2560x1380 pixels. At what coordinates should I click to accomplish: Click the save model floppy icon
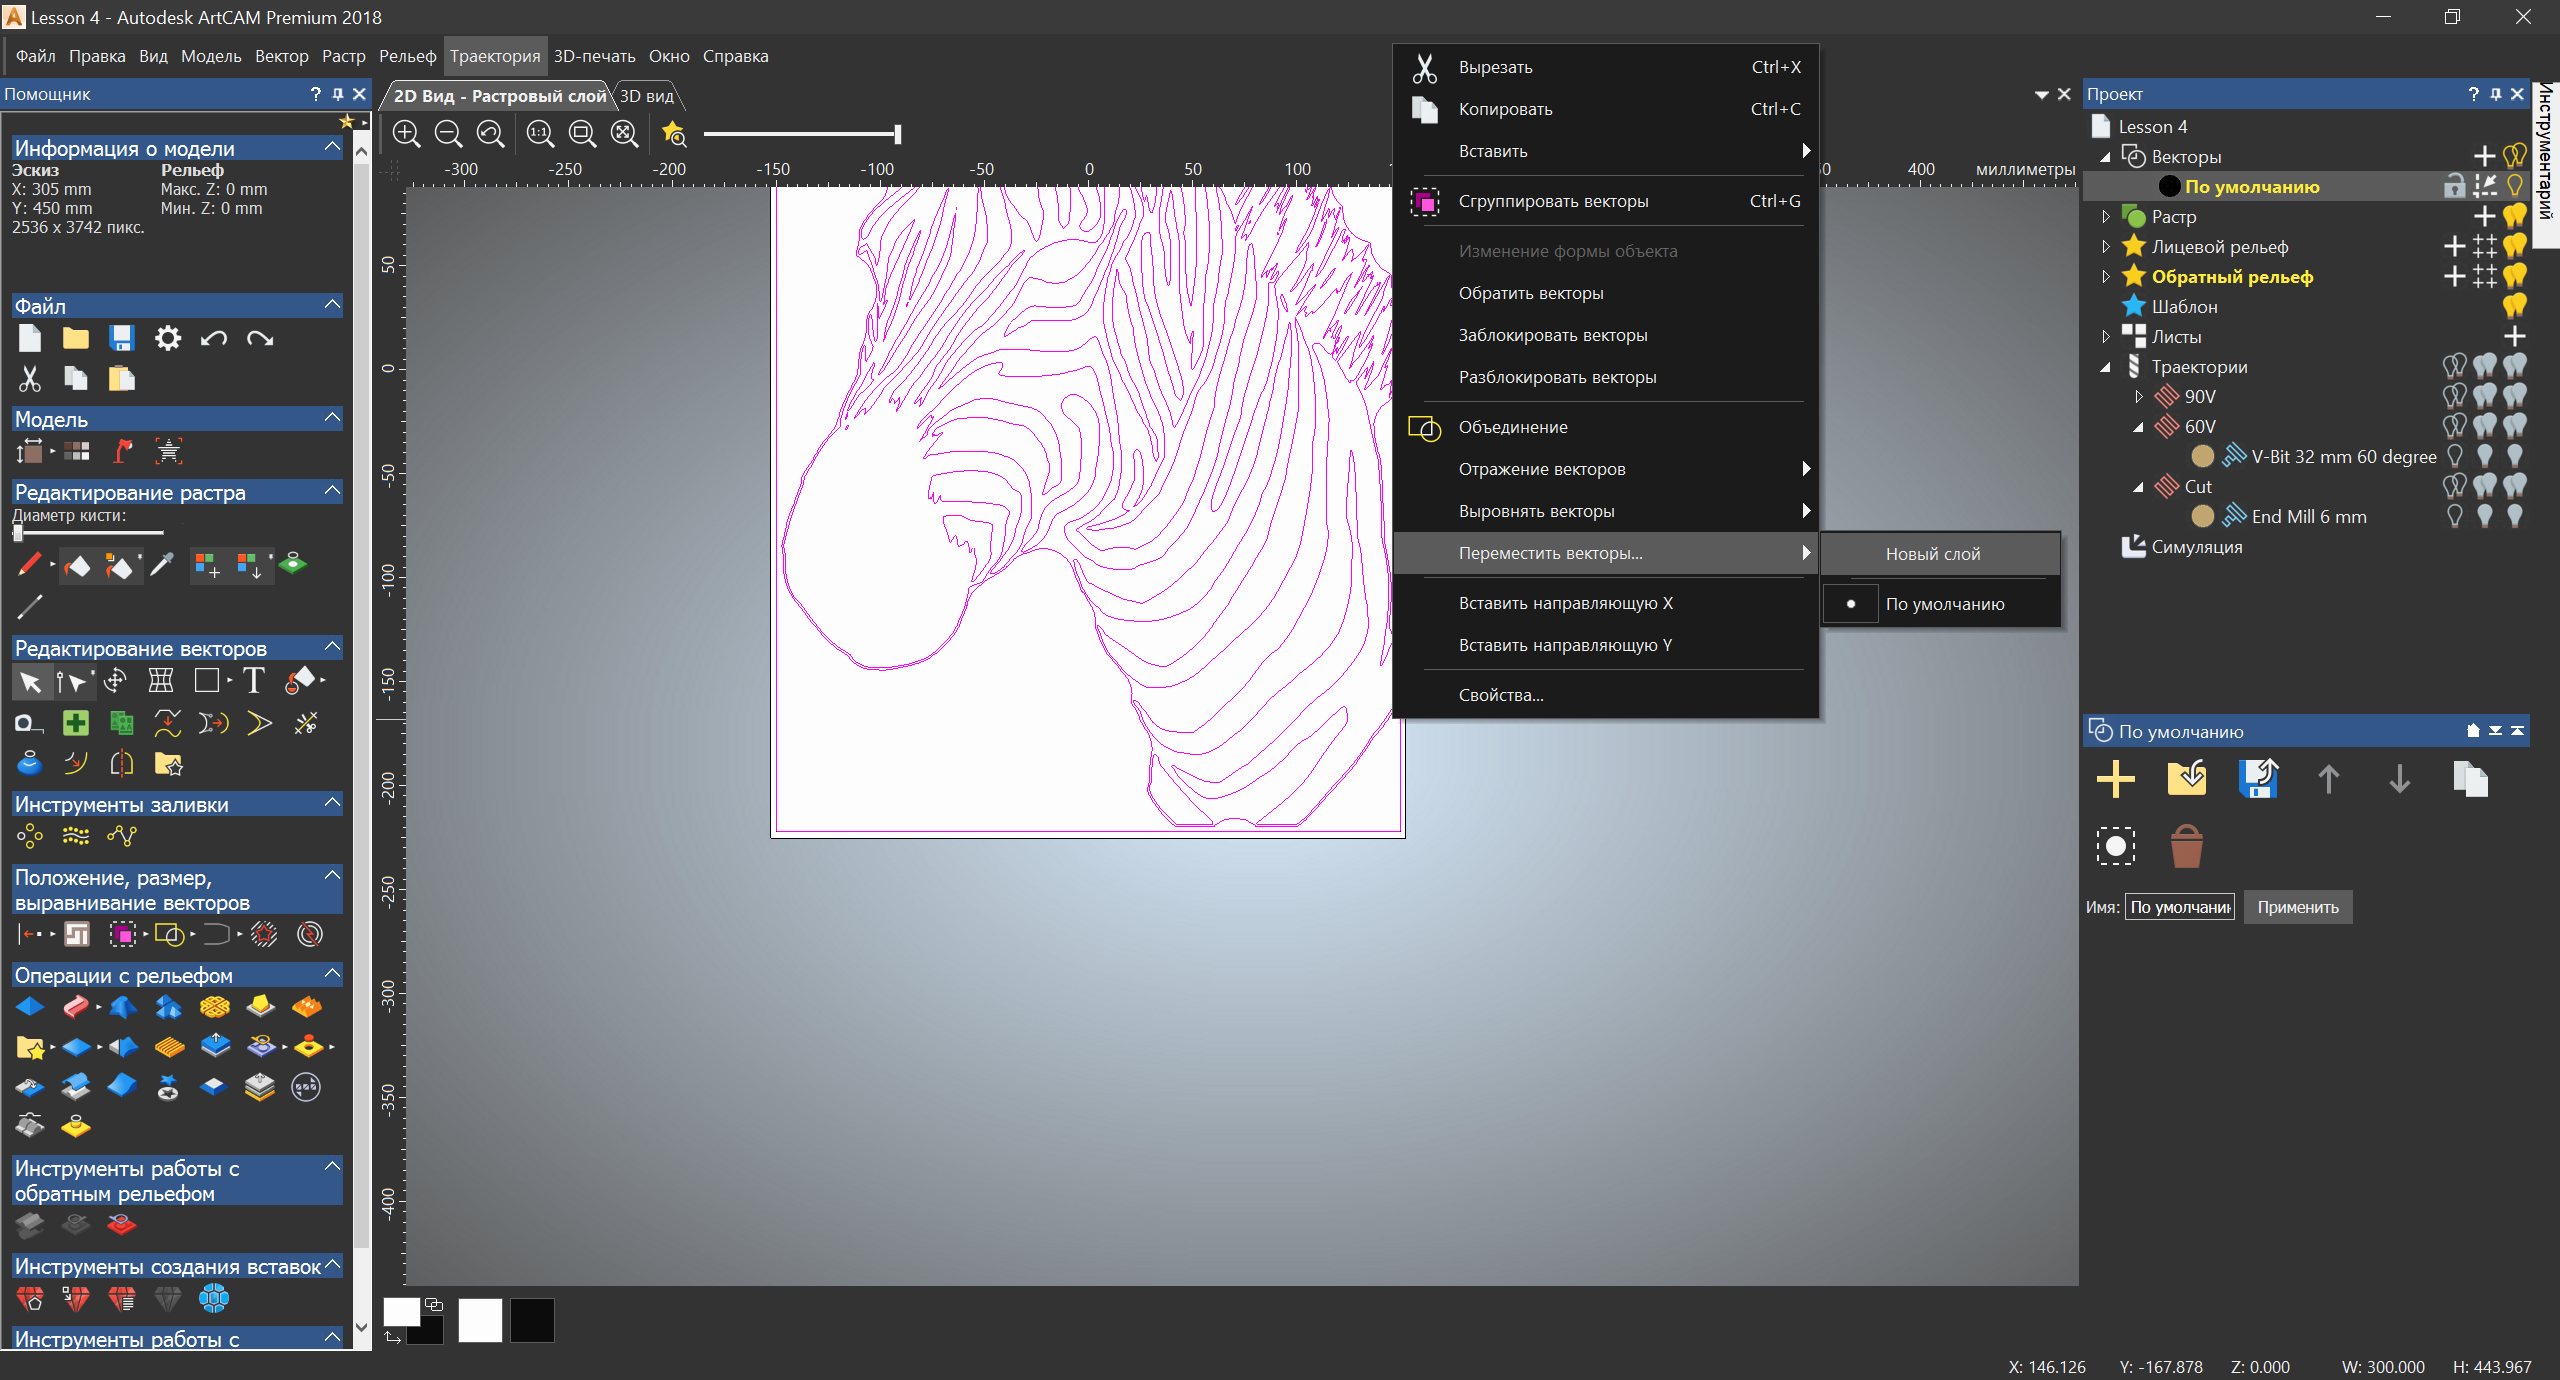click(x=122, y=338)
